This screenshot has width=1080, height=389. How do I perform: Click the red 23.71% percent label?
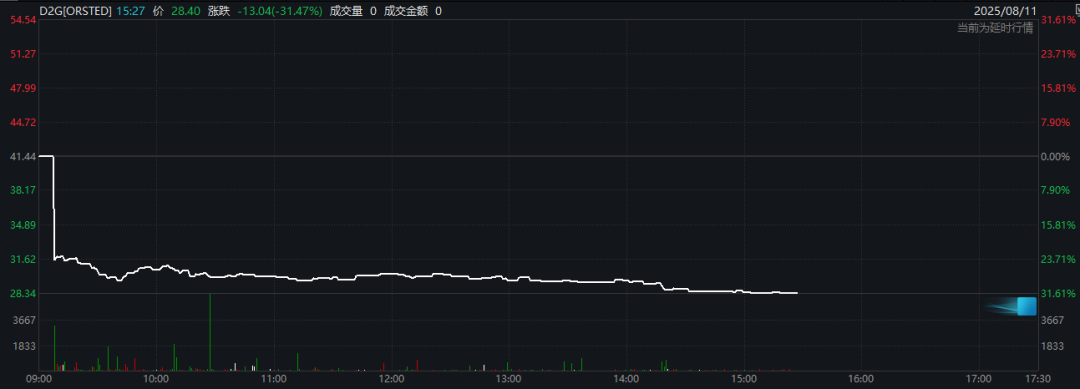click(1058, 54)
